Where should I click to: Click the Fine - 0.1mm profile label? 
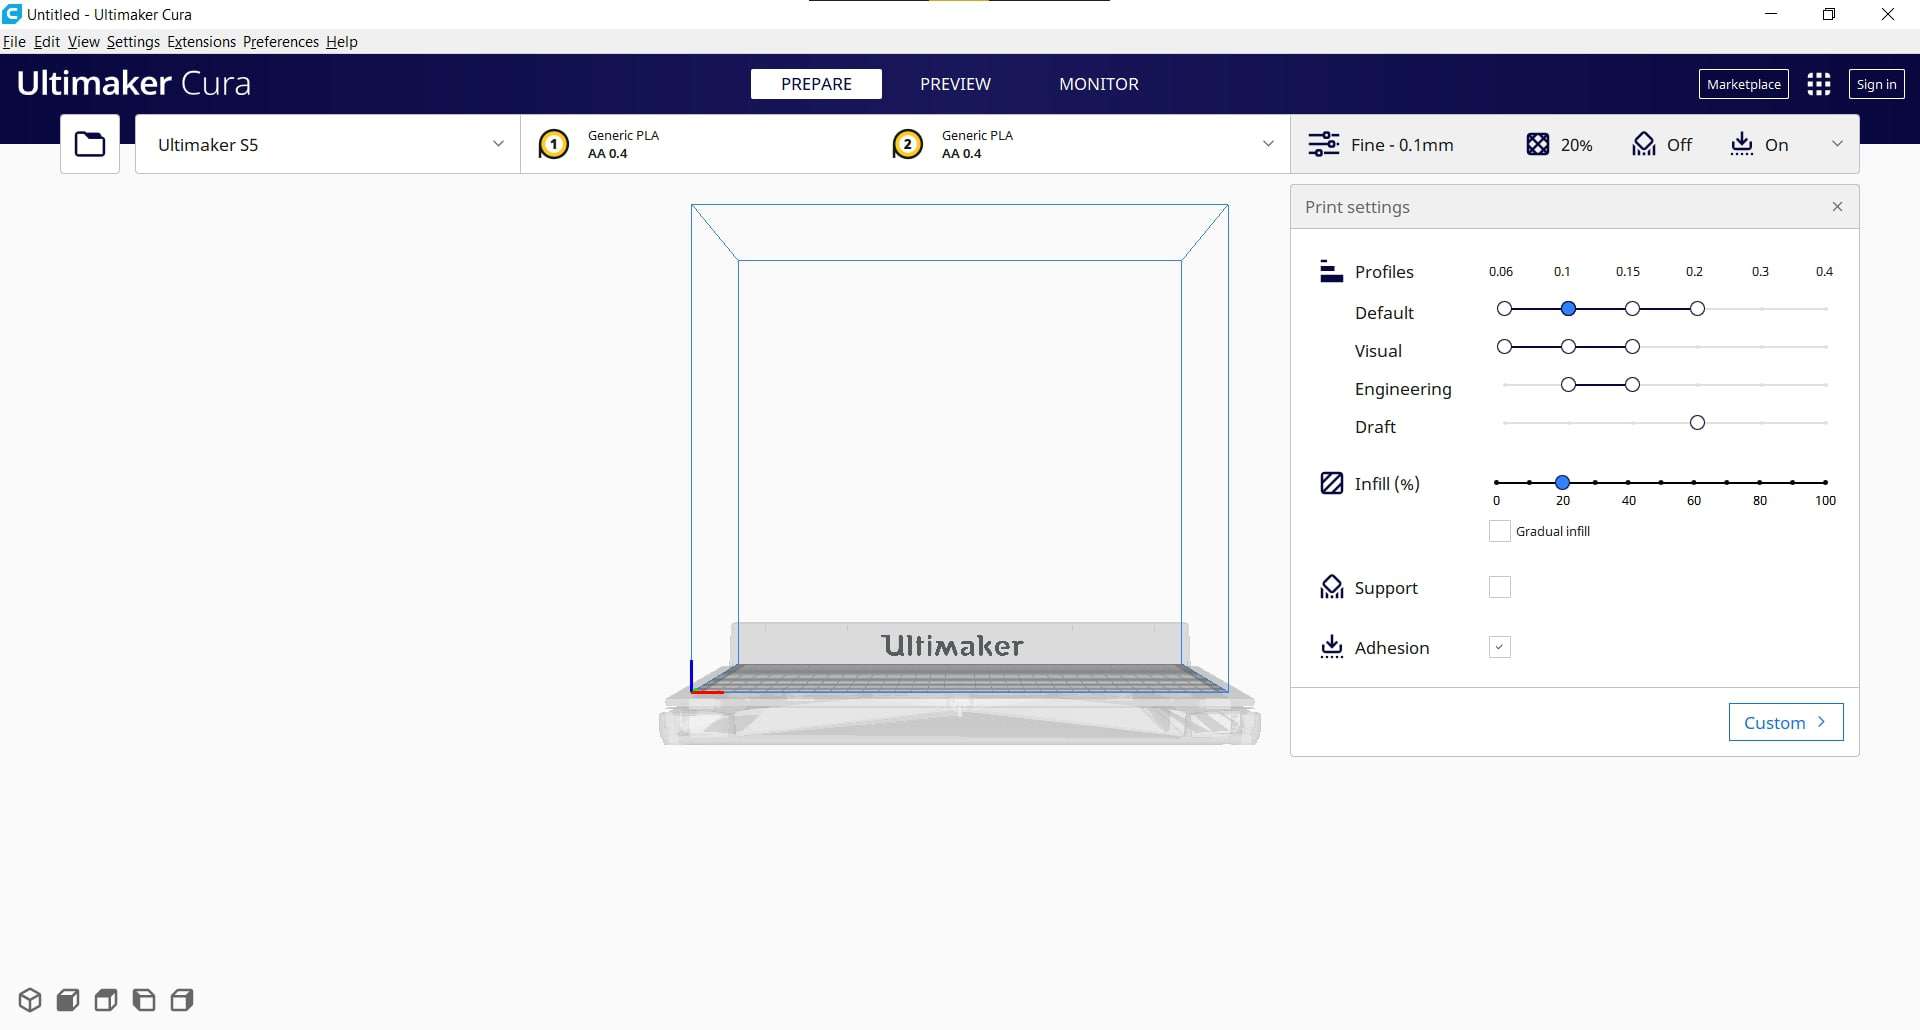(x=1402, y=145)
